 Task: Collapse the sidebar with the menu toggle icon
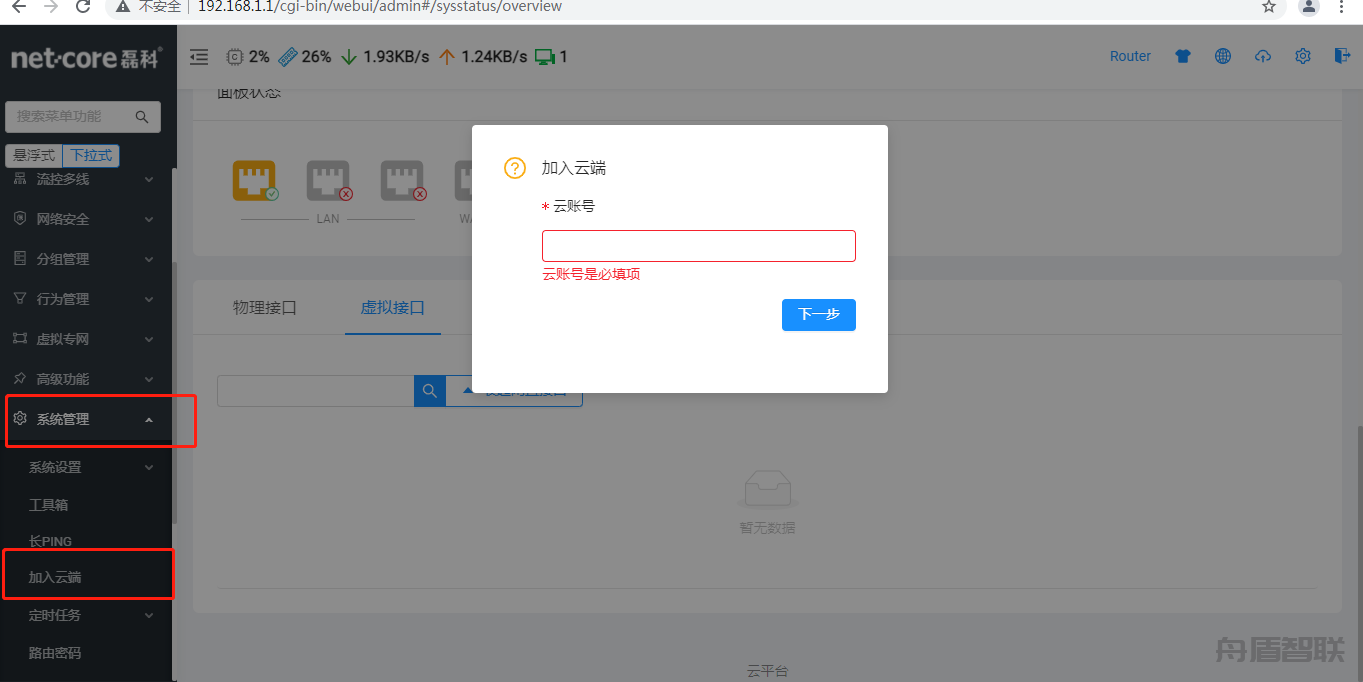pos(198,57)
